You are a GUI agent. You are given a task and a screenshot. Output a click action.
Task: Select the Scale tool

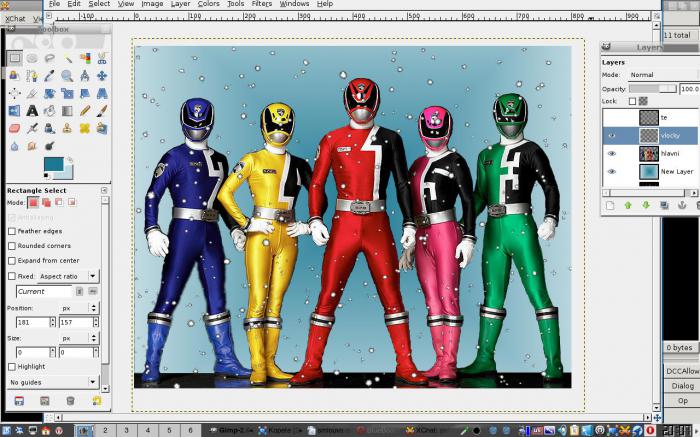tap(67, 93)
